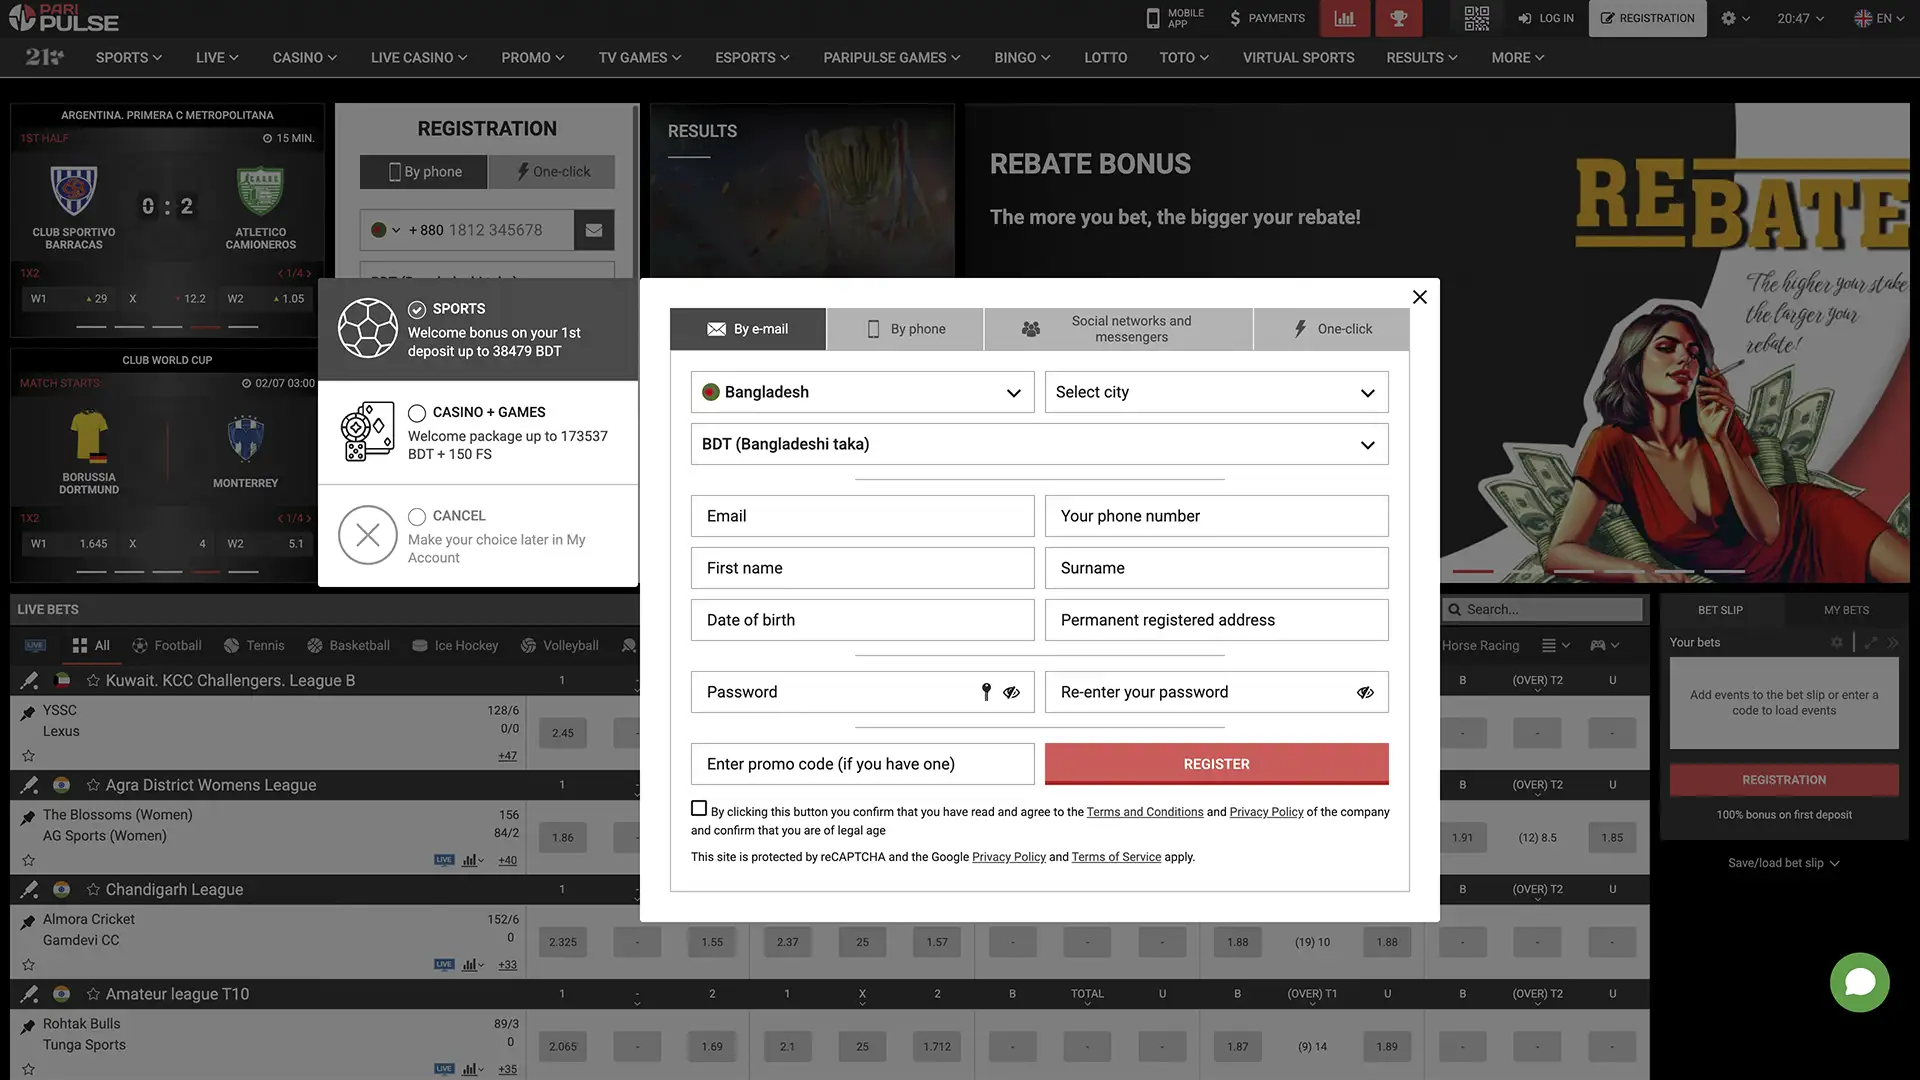Open the QR code icon in the top bar
Screen dimensions: 1920x1080
tap(1476, 18)
